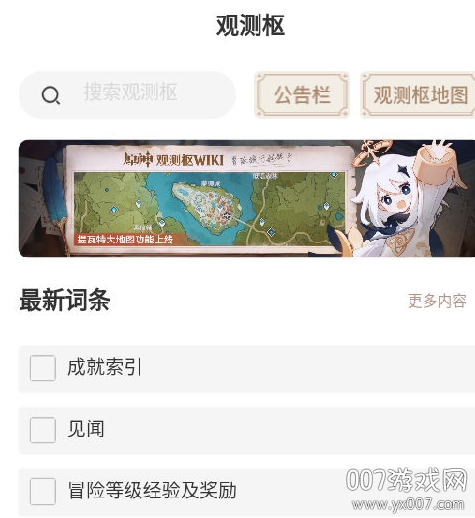This screenshot has height=518, width=475.
Task: Click the 最新词条 section heading
Action: [x=65, y=300]
